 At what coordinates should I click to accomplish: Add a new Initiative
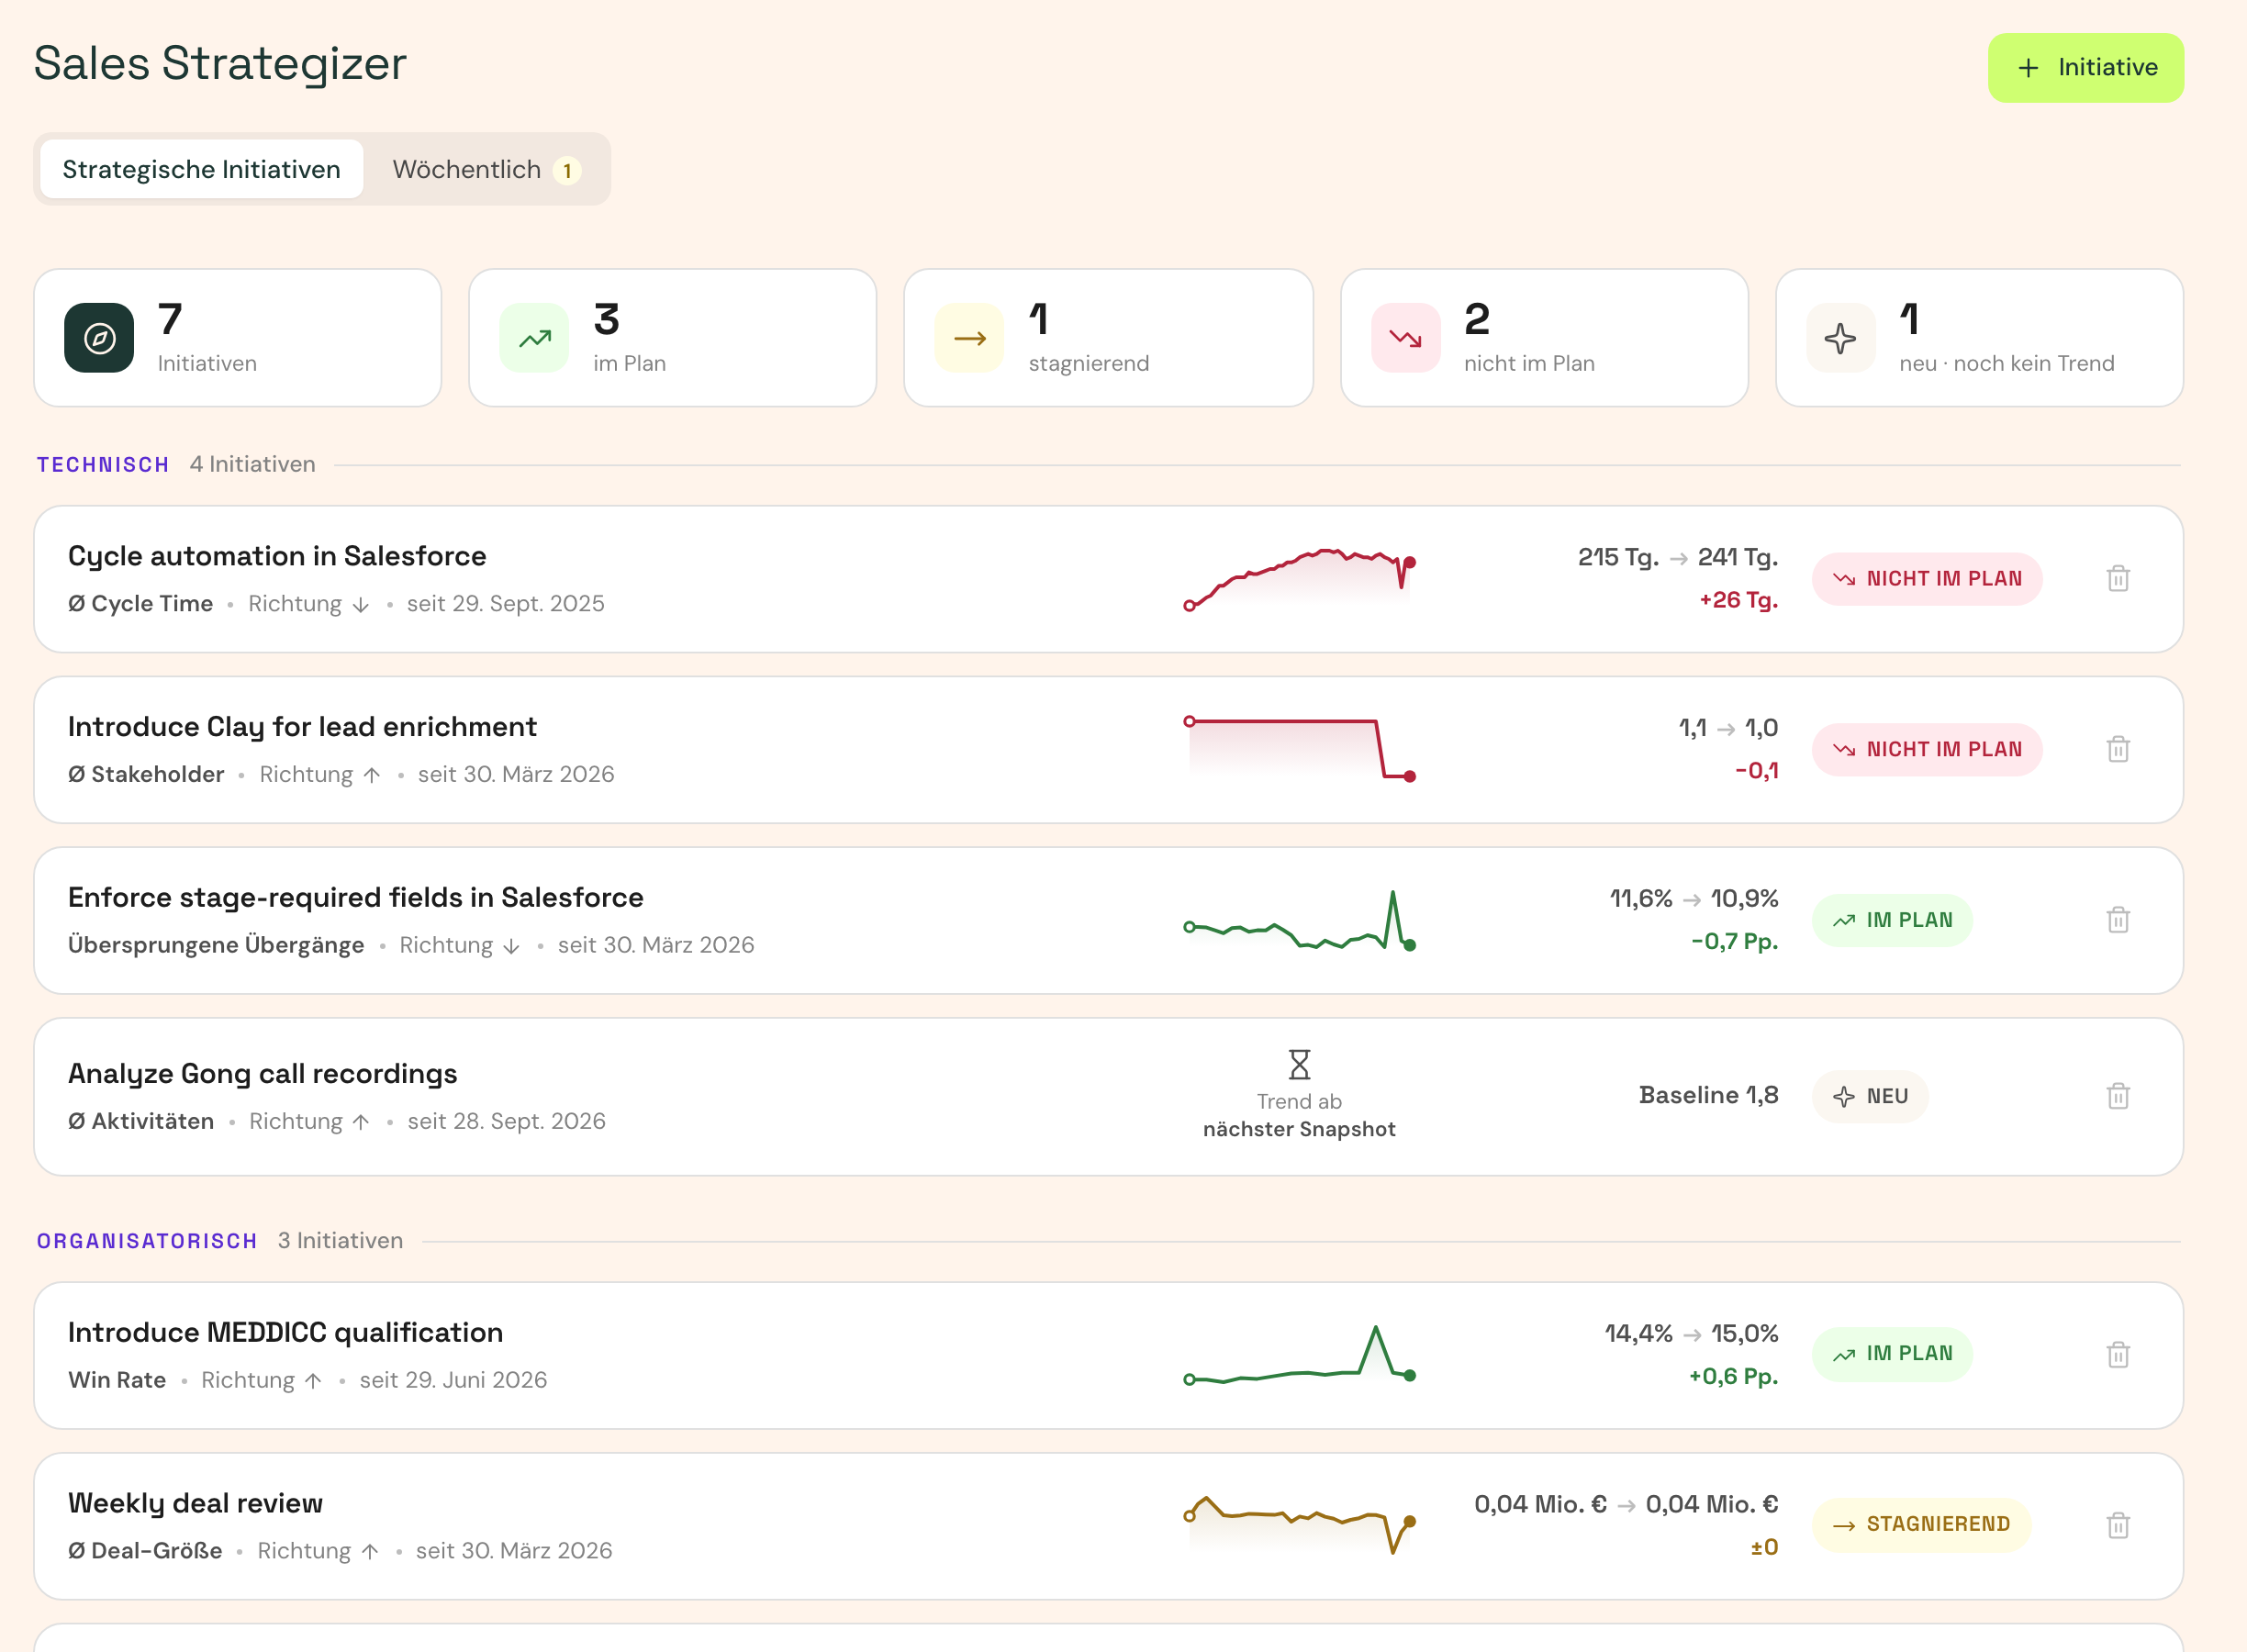click(2085, 67)
